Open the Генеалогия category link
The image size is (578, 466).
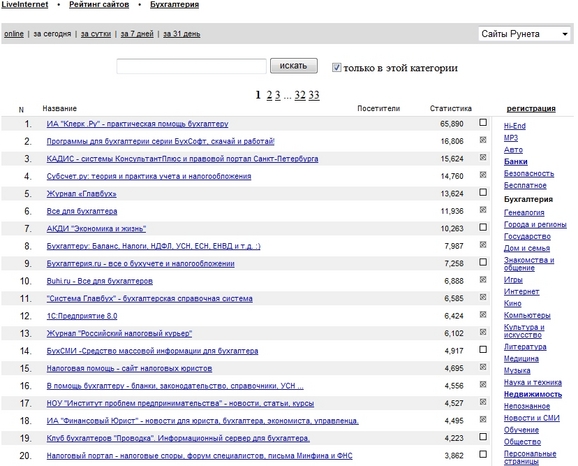pyautogui.click(x=524, y=212)
